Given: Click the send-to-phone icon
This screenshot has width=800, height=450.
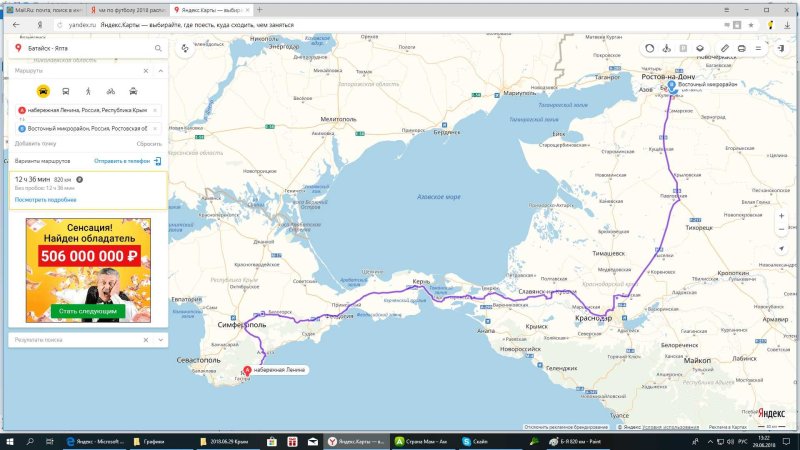Looking at the screenshot, I should tap(158, 161).
